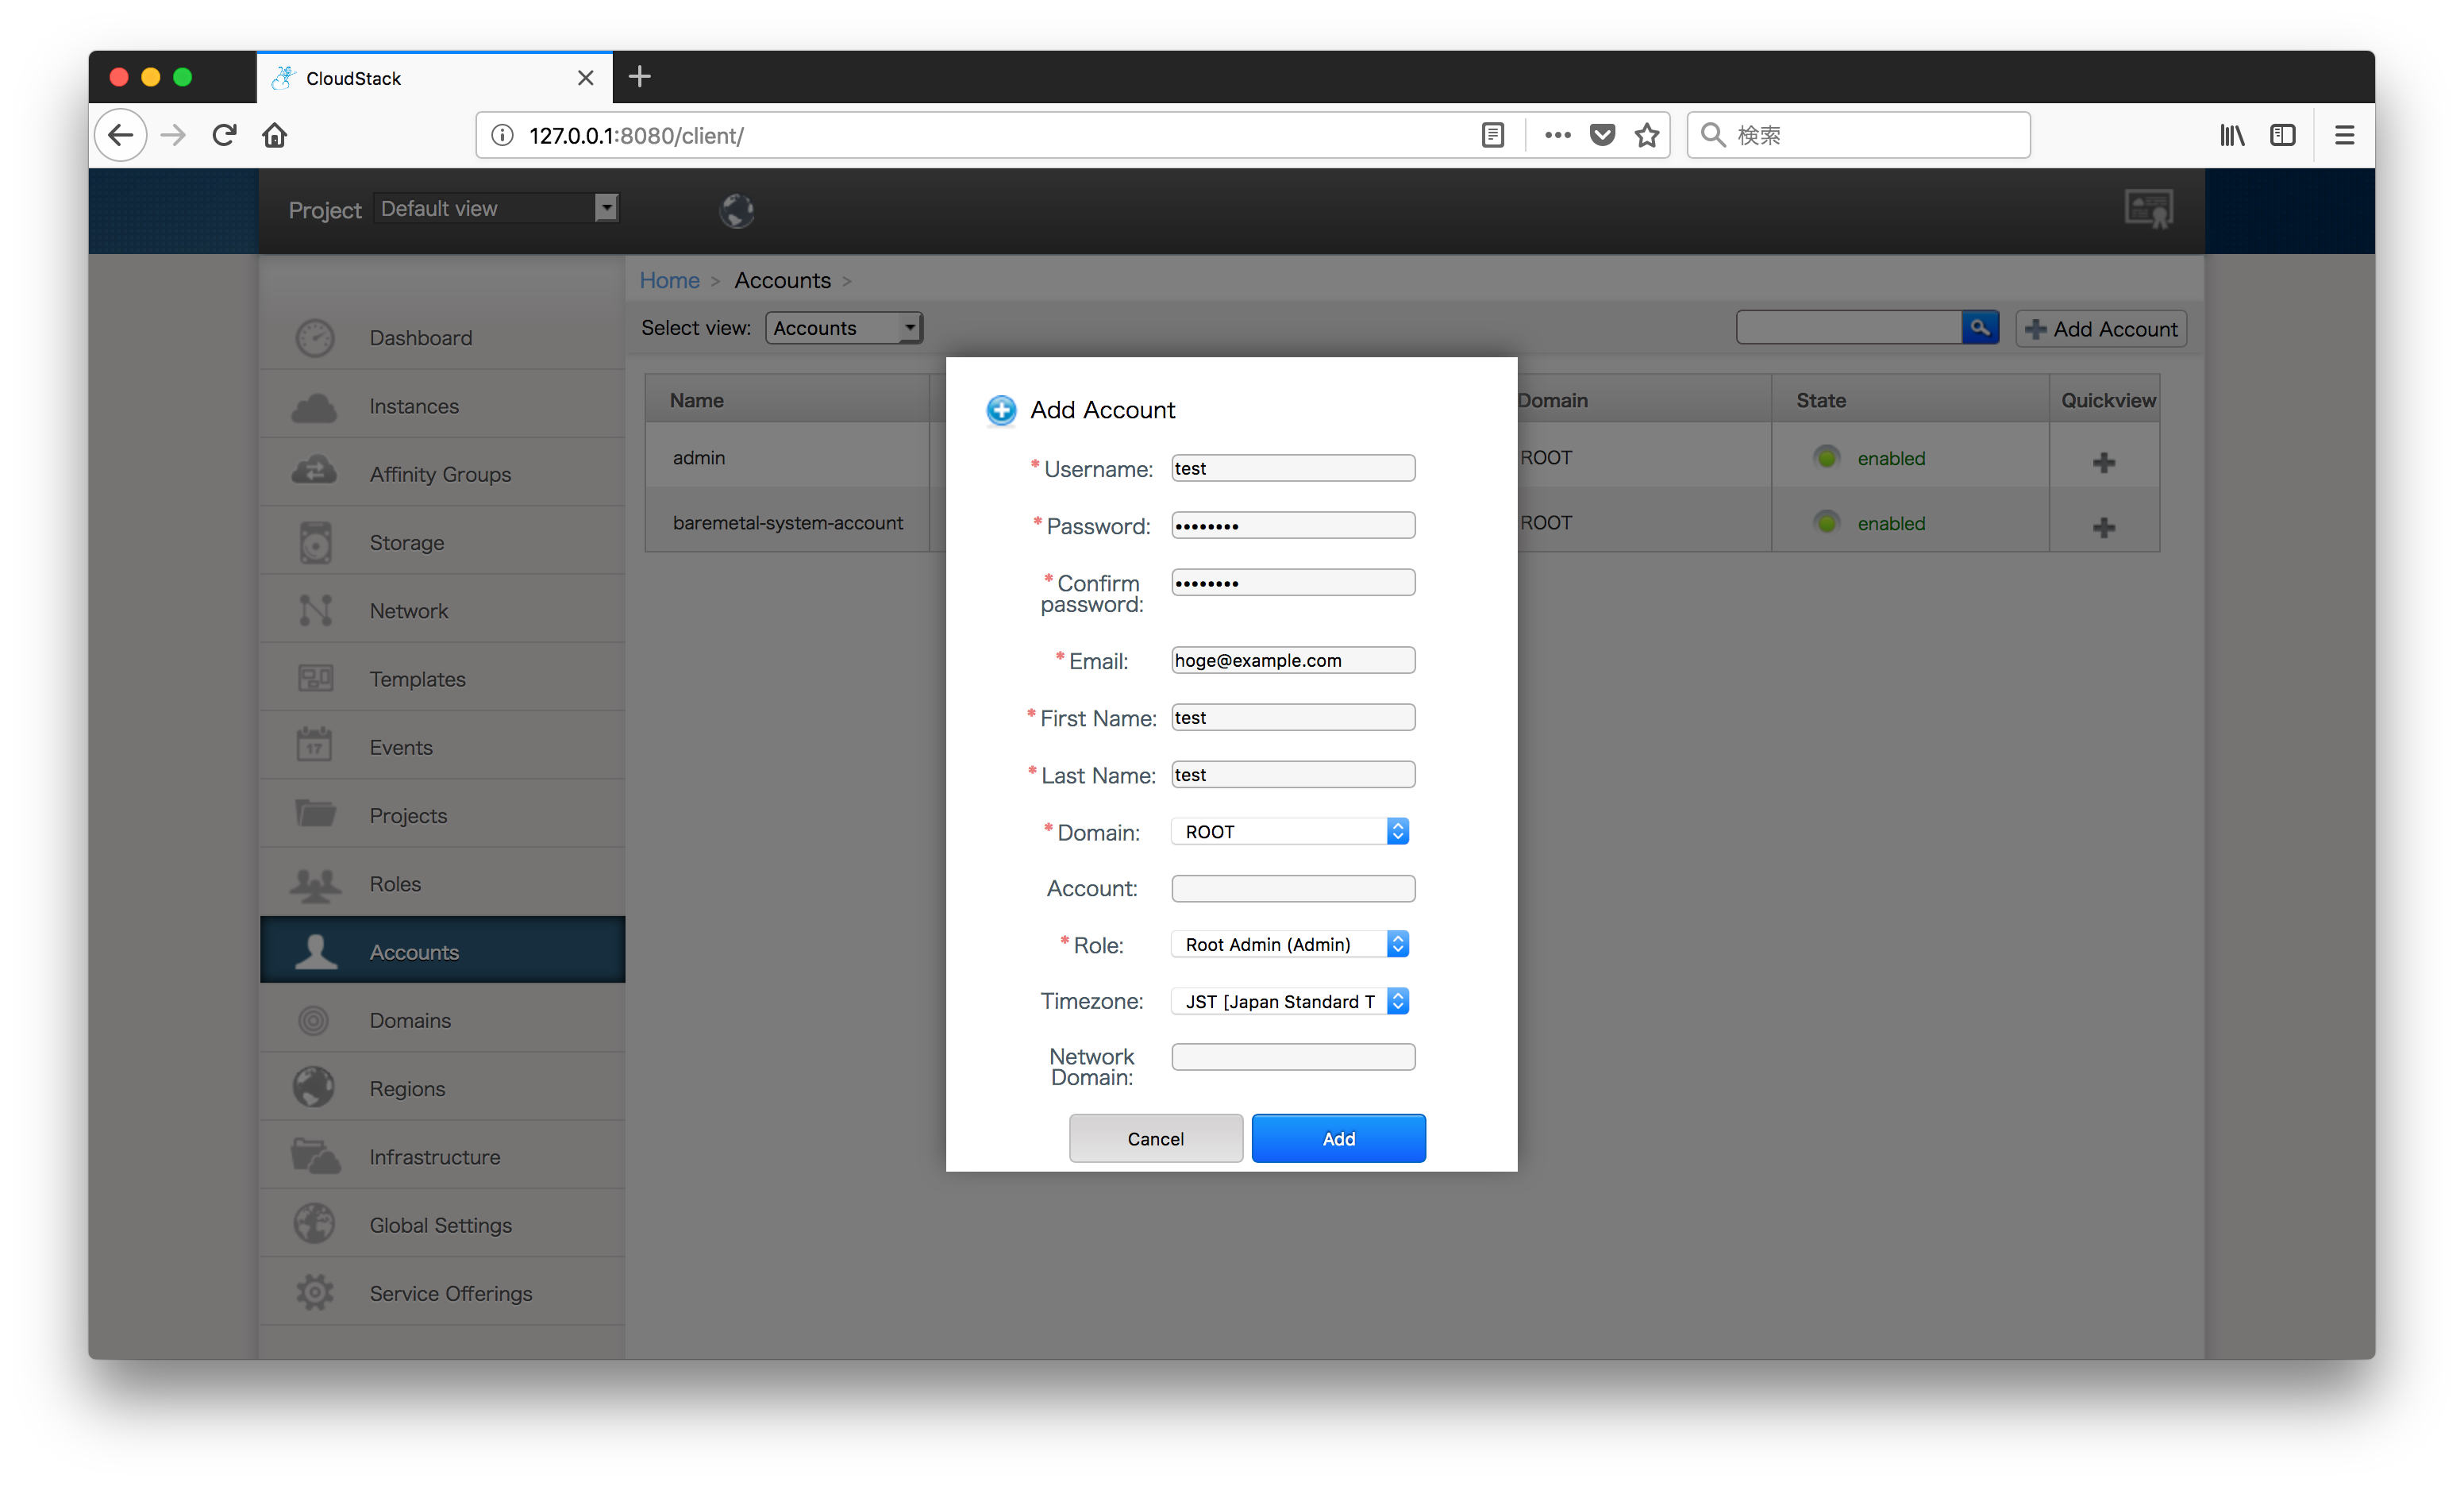The height and width of the screenshot is (1486, 2464).
Task: Reload the page in browser
Action: tap(224, 135)
